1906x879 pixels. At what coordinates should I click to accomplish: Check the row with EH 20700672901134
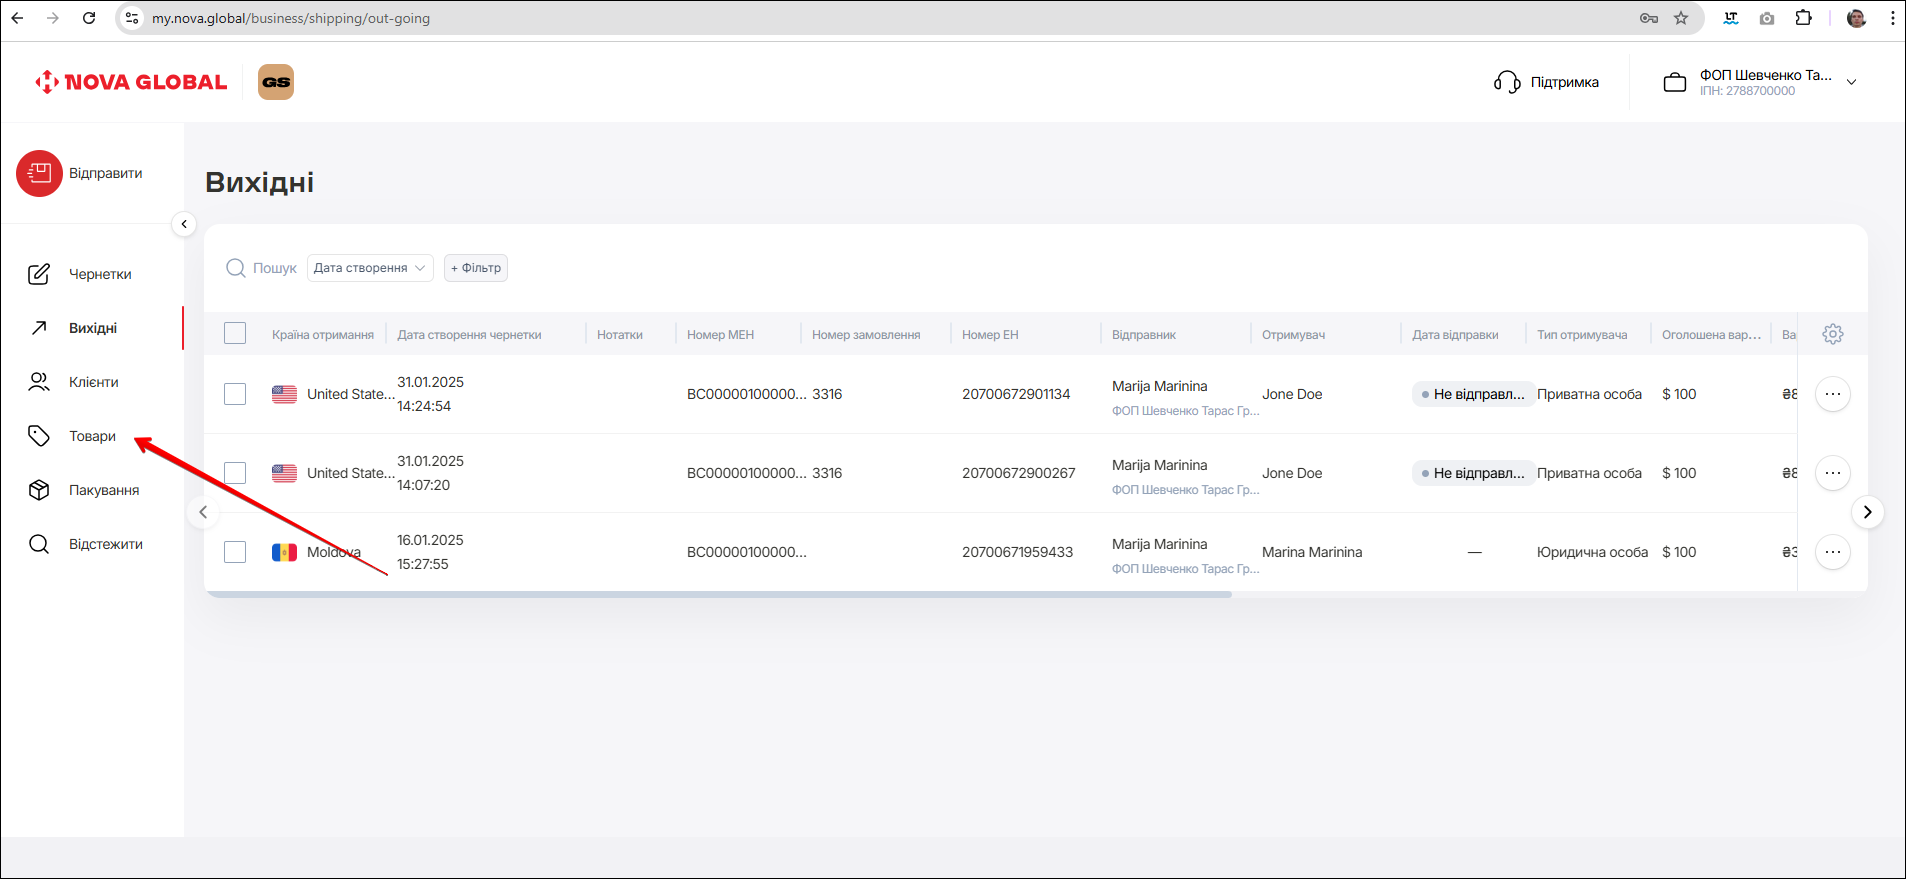point(235,394)
